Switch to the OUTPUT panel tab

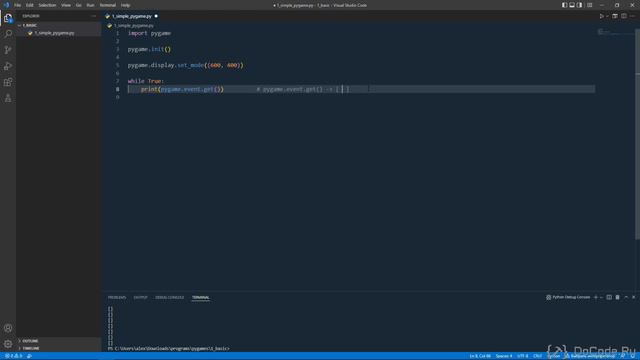click(x=140, y=297)
